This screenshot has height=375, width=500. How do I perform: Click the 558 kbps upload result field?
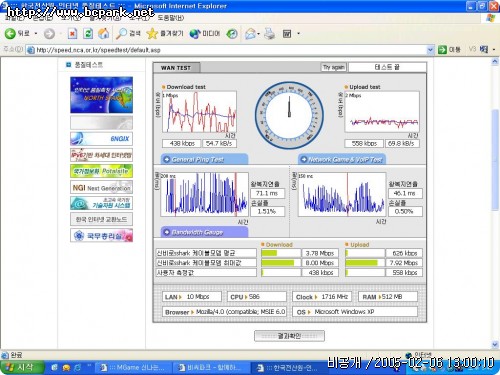[364, 143]
